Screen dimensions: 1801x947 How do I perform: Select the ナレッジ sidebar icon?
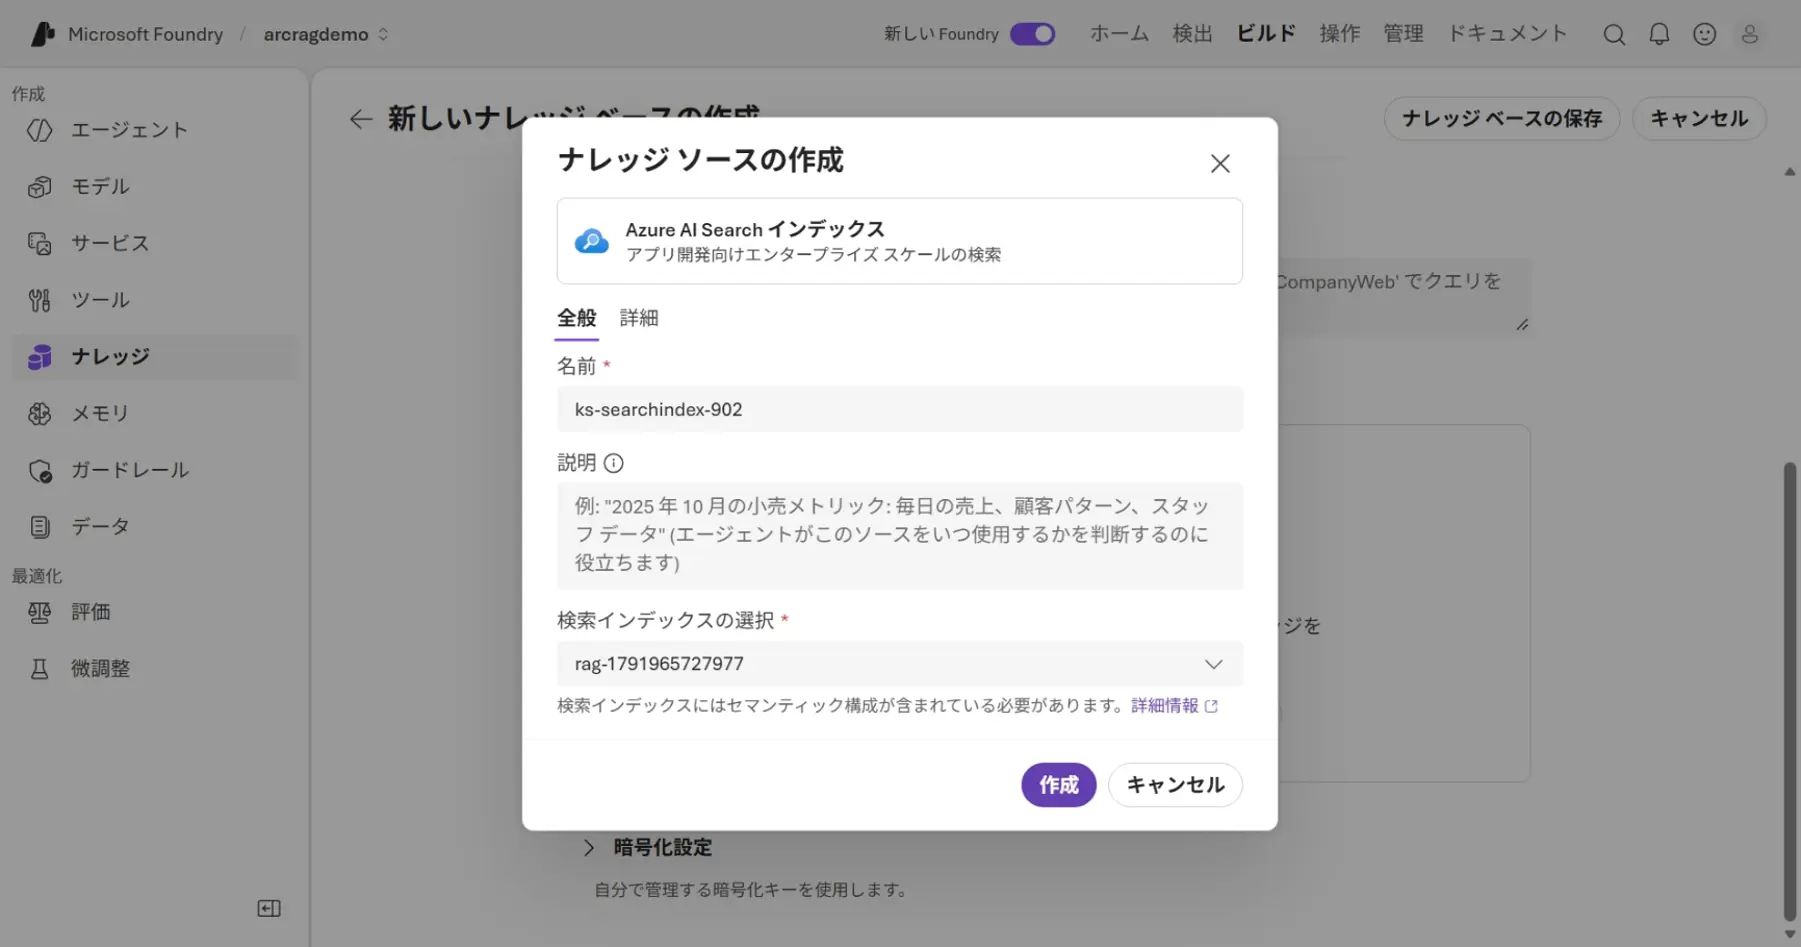(40, 357)
